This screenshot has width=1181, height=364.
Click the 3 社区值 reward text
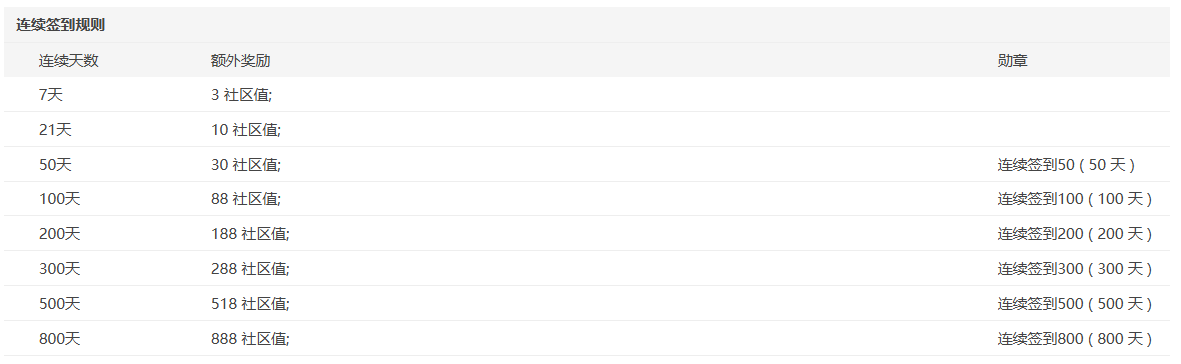241,95
